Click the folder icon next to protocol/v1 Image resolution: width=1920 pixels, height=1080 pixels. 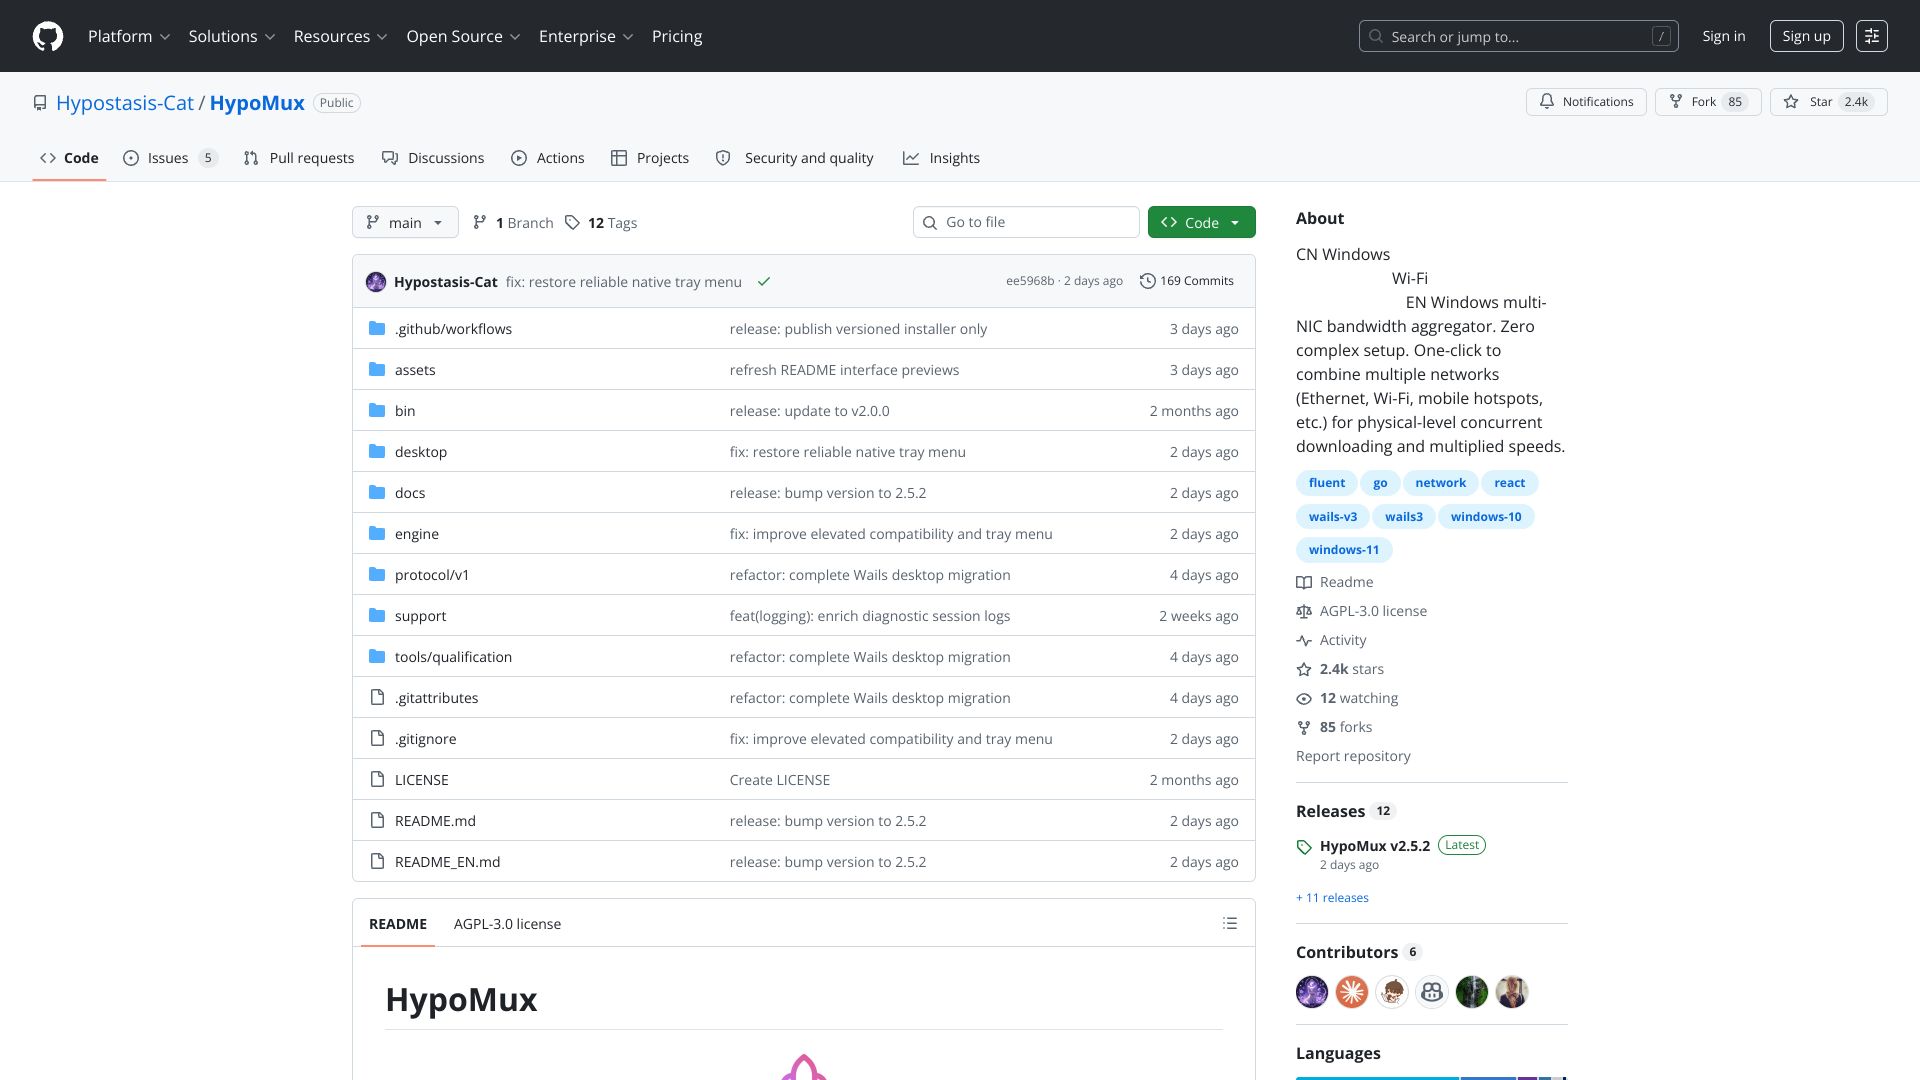pos(377,574)
